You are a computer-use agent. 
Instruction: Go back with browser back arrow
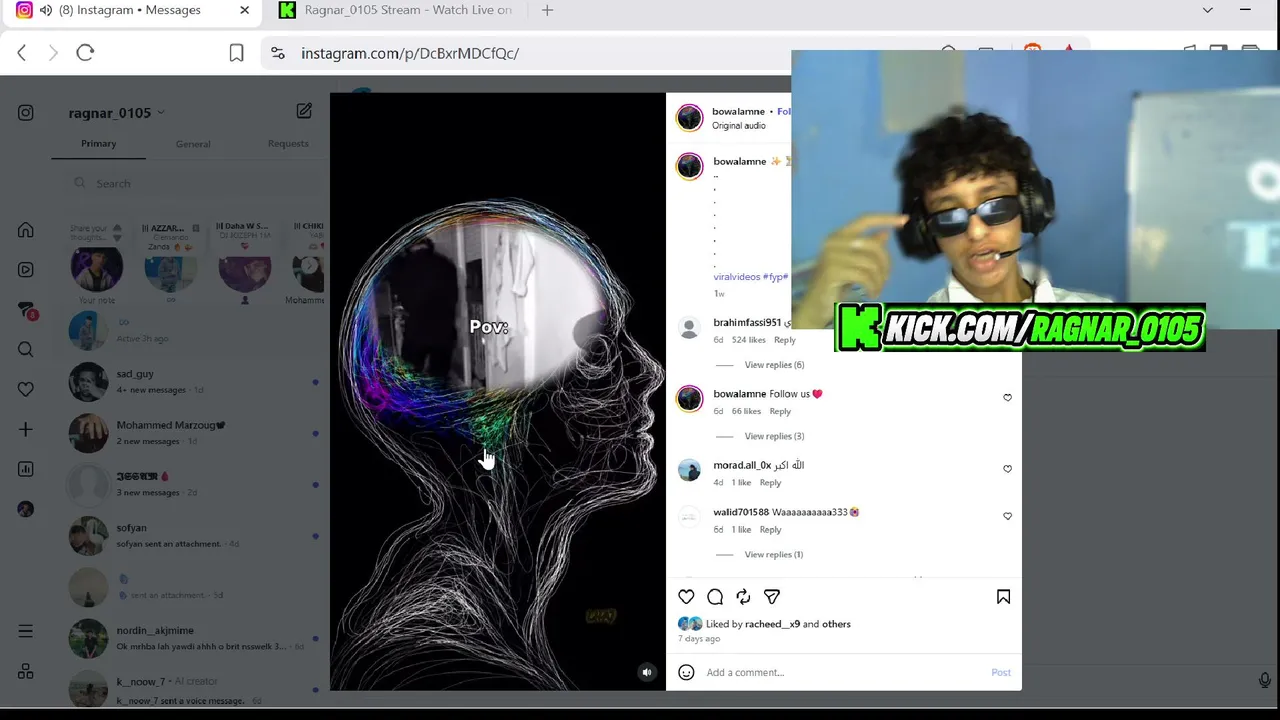click(x=22, y=53)
